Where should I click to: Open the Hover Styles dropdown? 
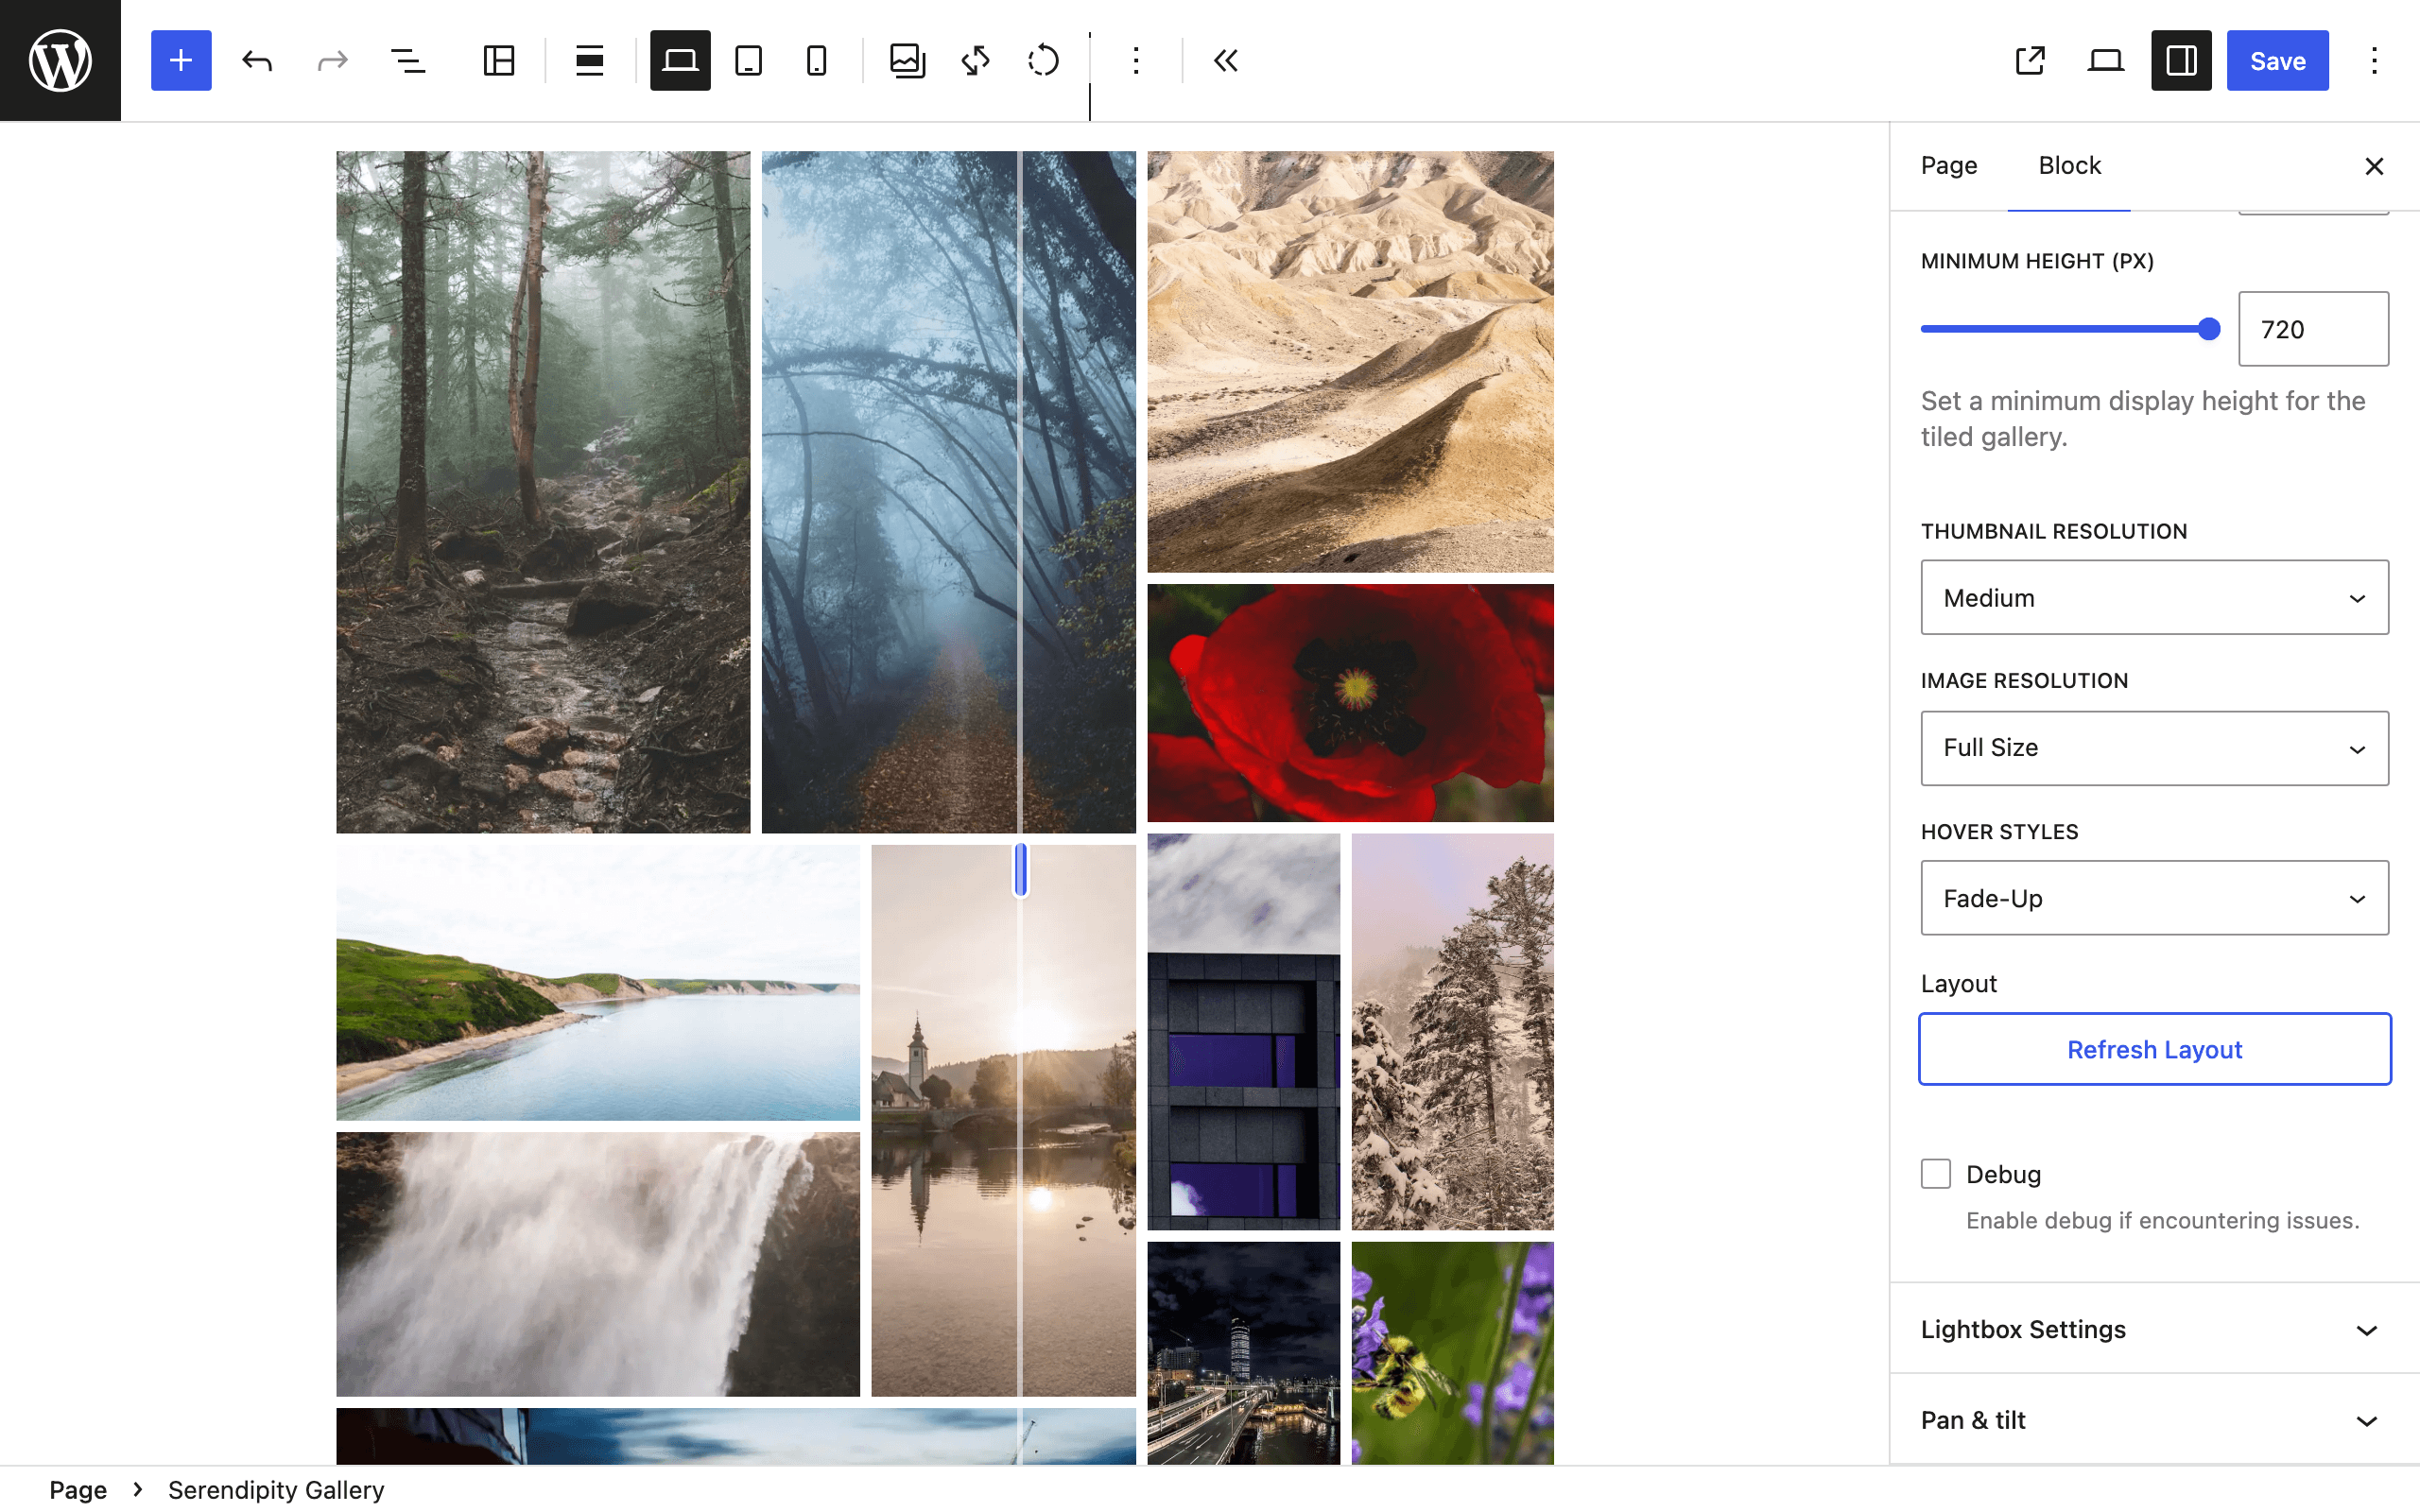coord(2155,898)
